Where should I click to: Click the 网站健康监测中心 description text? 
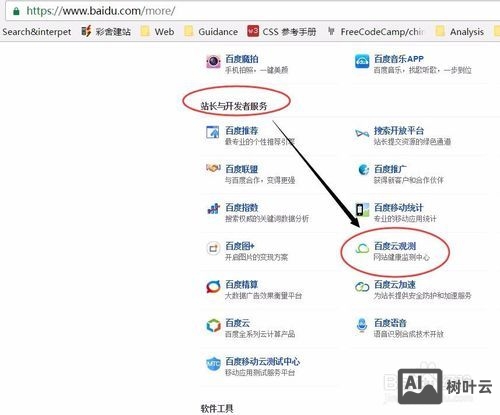[402, 257]
